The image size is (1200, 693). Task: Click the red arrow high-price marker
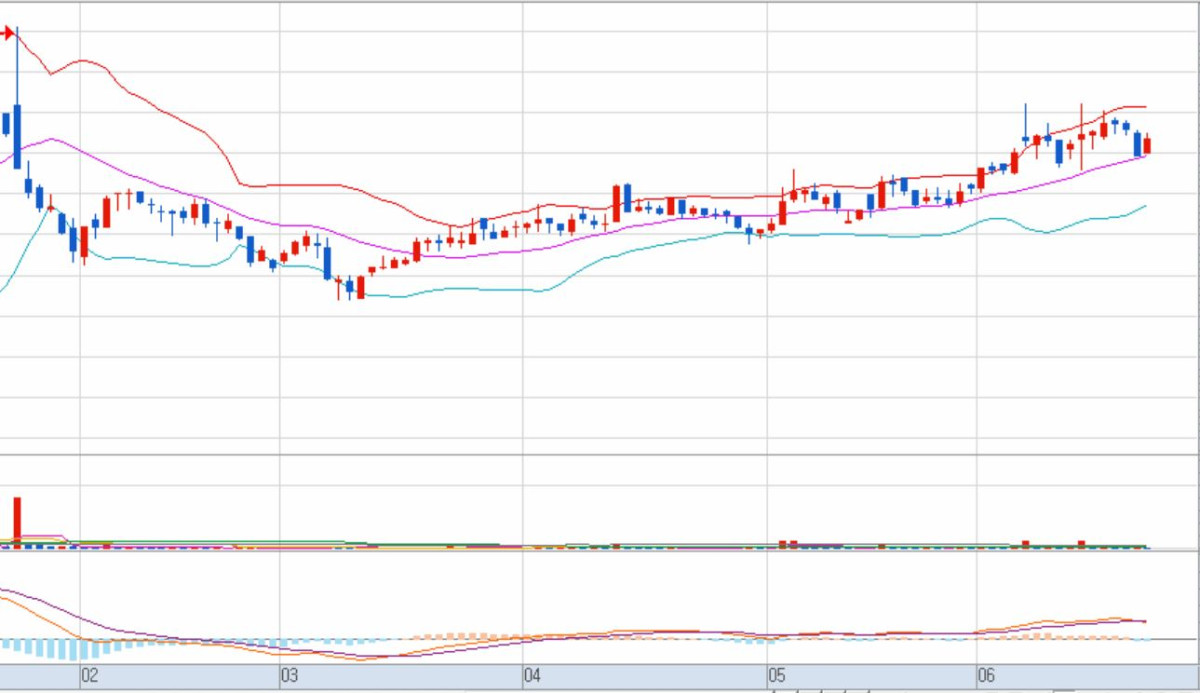click(x=7, y=34)
